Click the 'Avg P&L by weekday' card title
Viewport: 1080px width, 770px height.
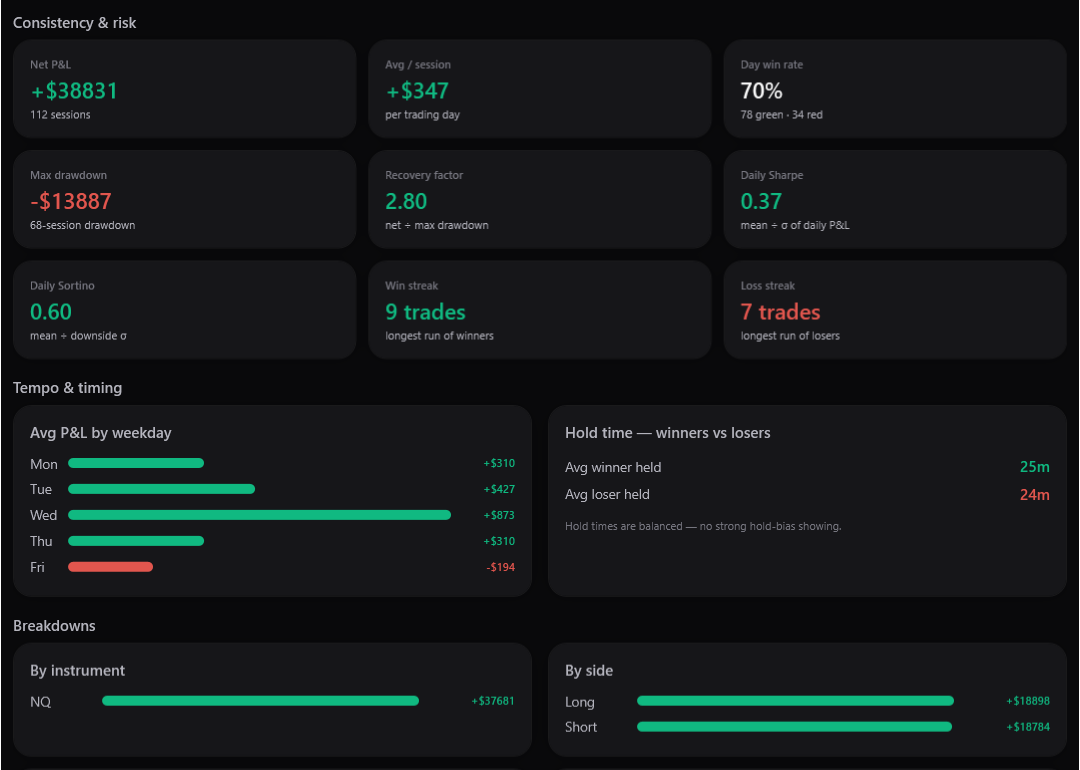tap(101, 433)
